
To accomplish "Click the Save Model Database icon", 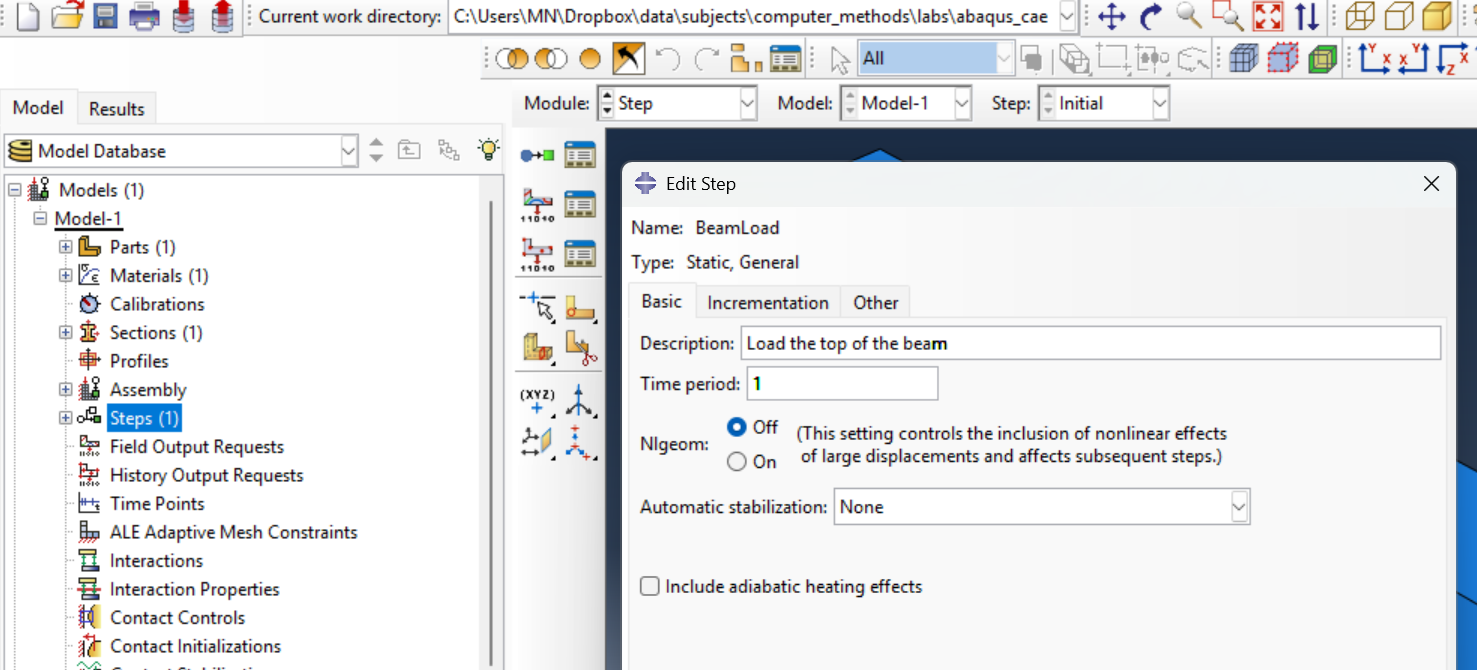I will [105, 16].
